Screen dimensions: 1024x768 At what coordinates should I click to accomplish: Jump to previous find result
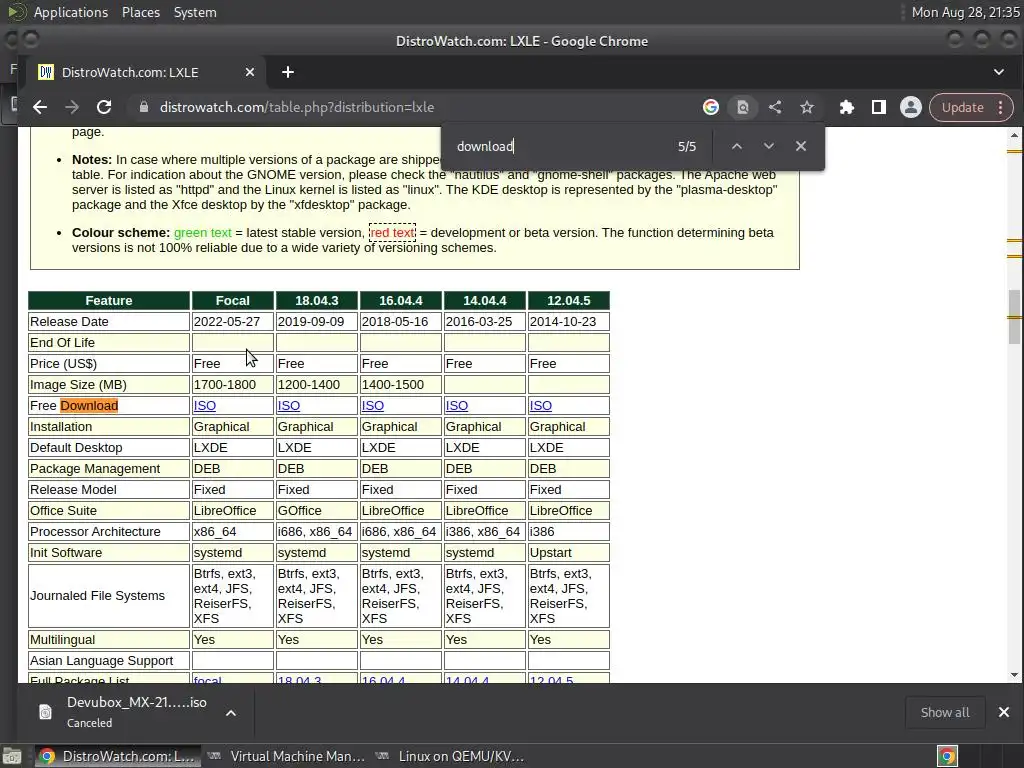pyautogui.click(x=737, y=146)
